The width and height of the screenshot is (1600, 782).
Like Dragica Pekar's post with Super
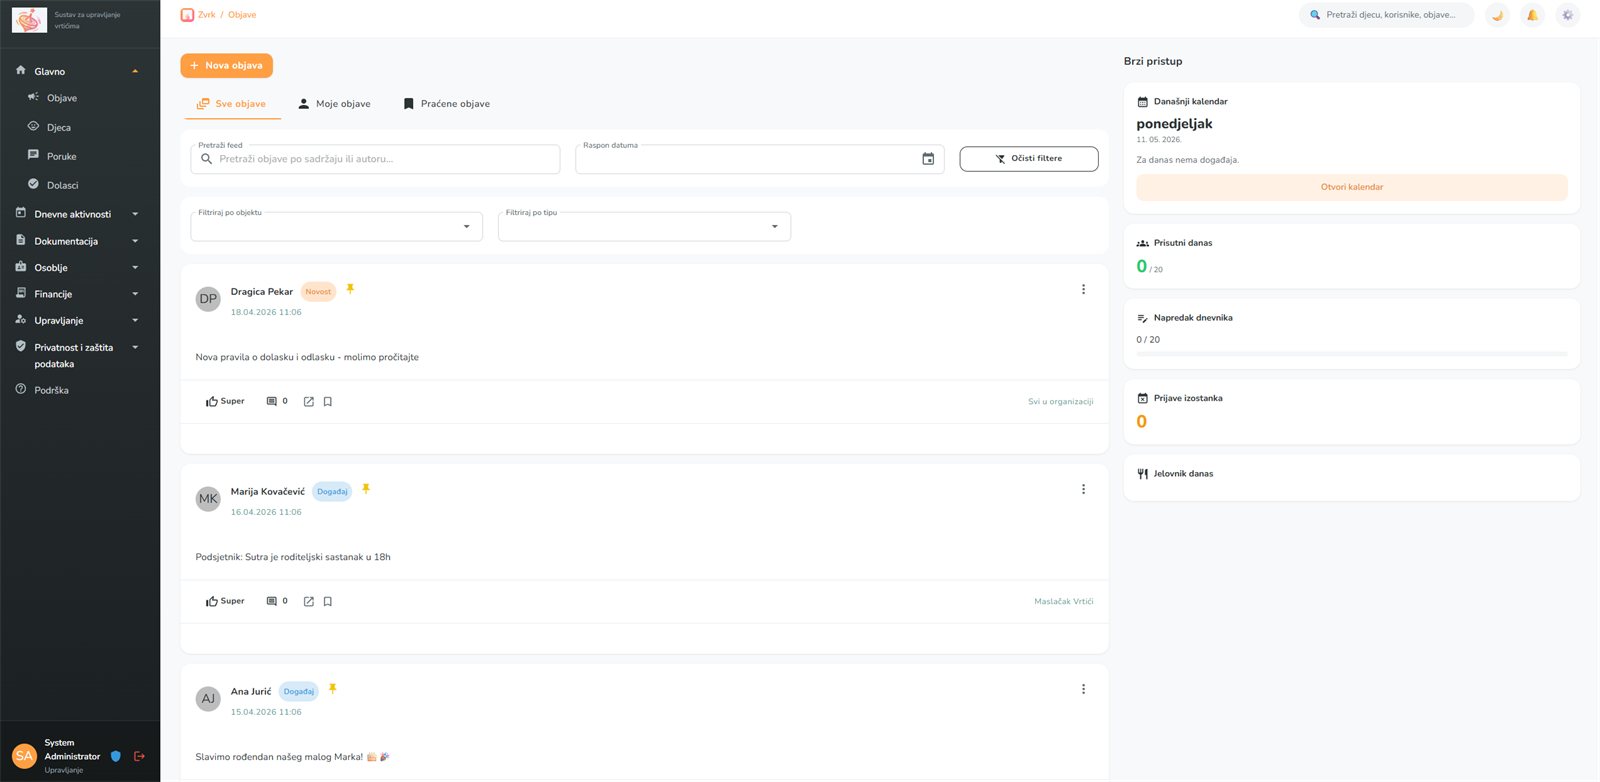point(225,401)
